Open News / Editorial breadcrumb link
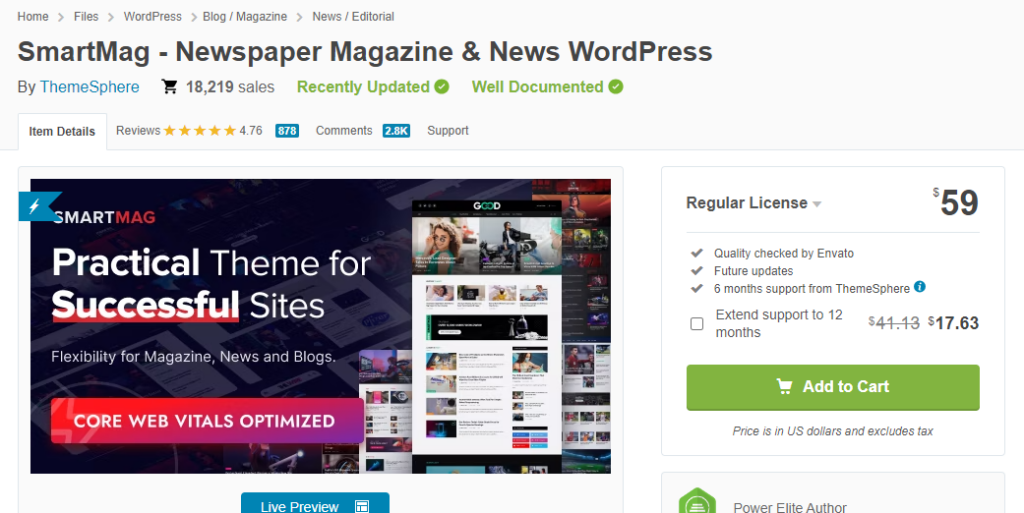The width and height of the screenshot is (1024, 513). (353, 16)
